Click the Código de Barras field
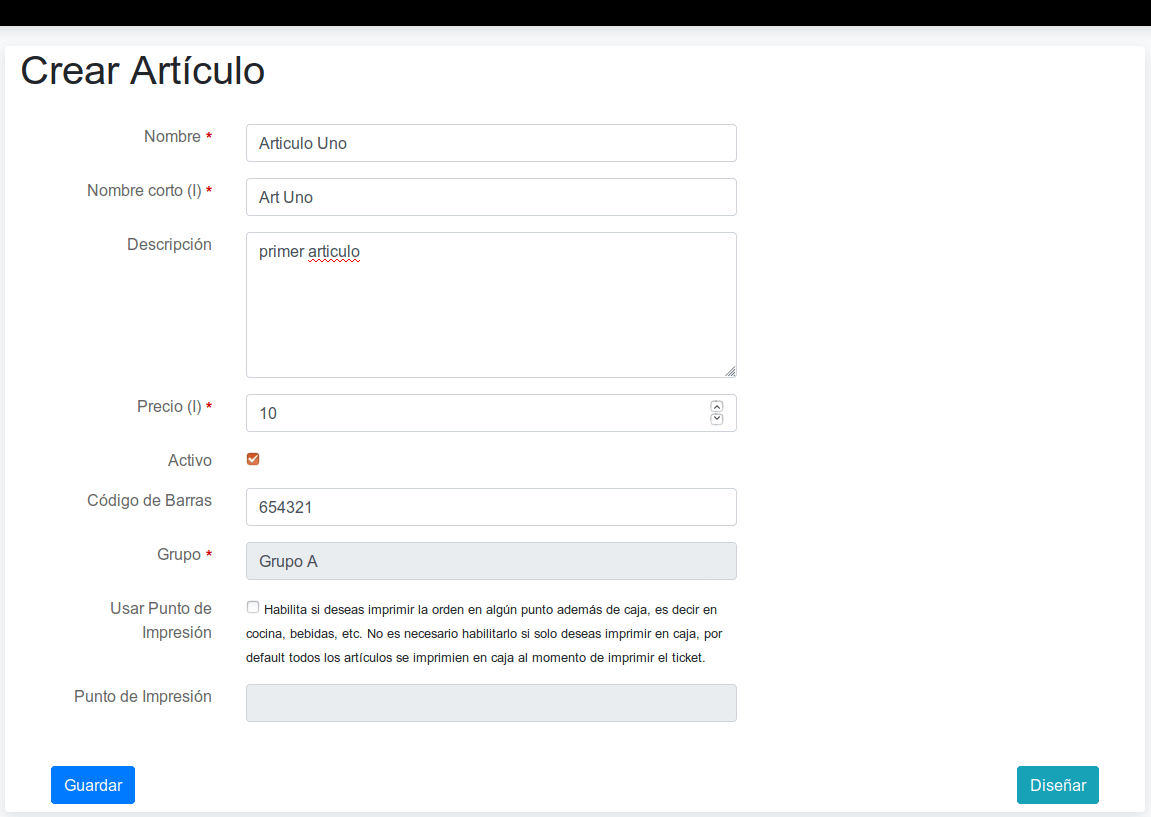 [x=490, y=507]
